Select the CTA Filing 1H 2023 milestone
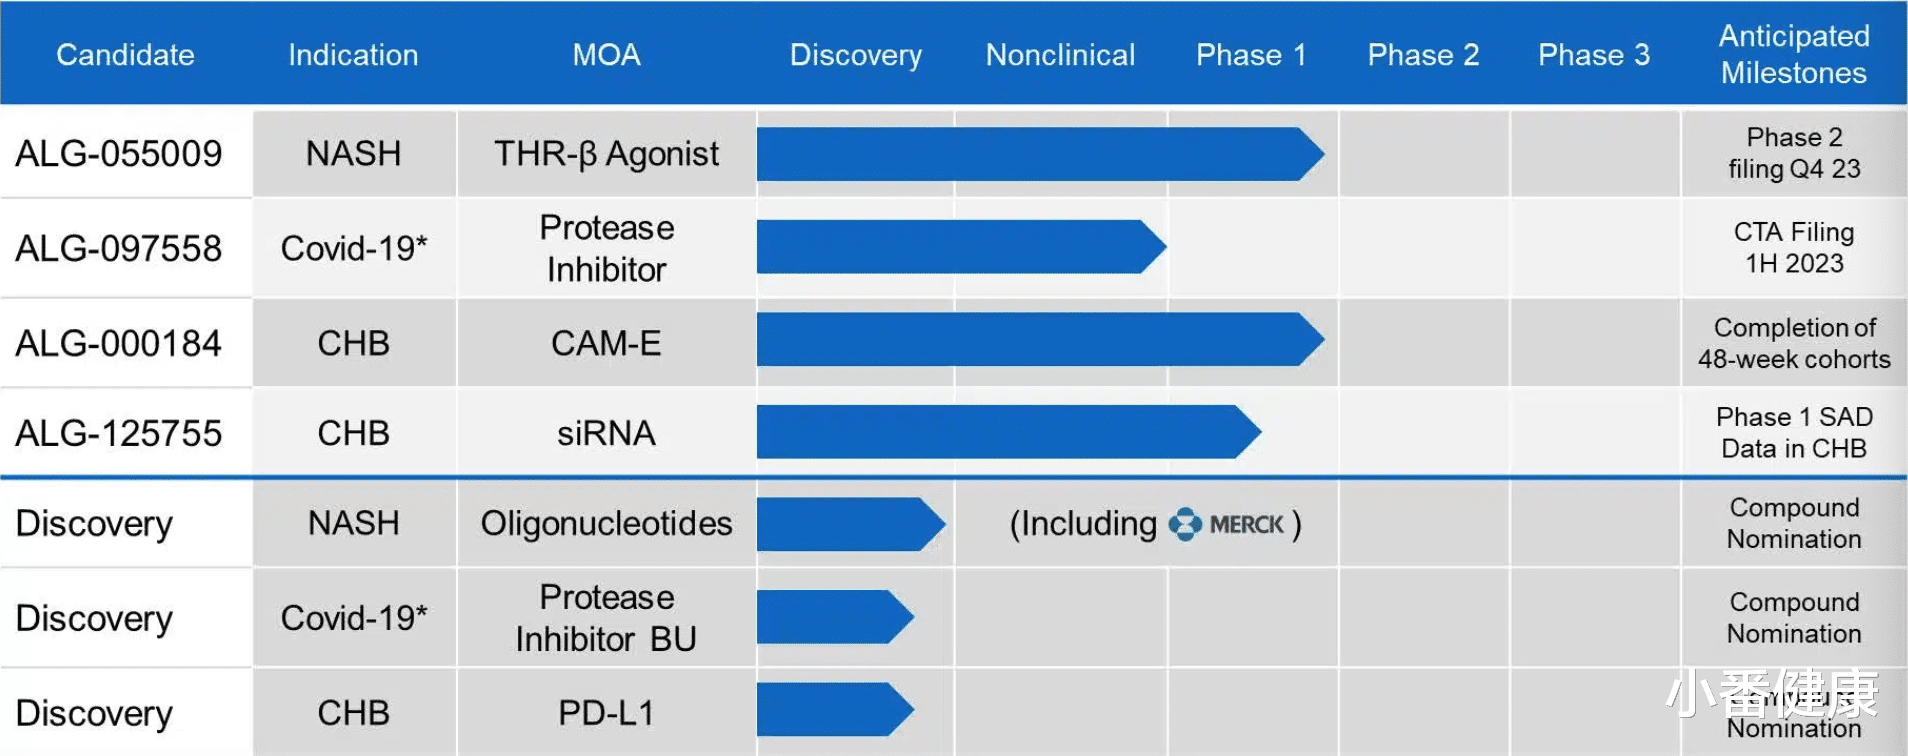Image resolution: width=1908 pixels, height=756 pixels. [x=1794, y=247]
